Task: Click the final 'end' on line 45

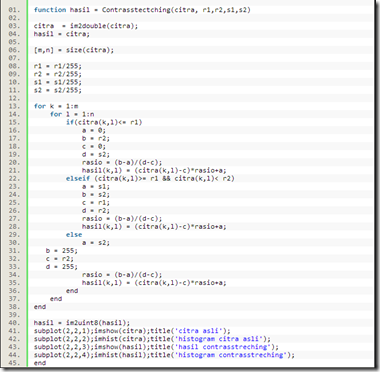Action: click(x=40, y=362)
